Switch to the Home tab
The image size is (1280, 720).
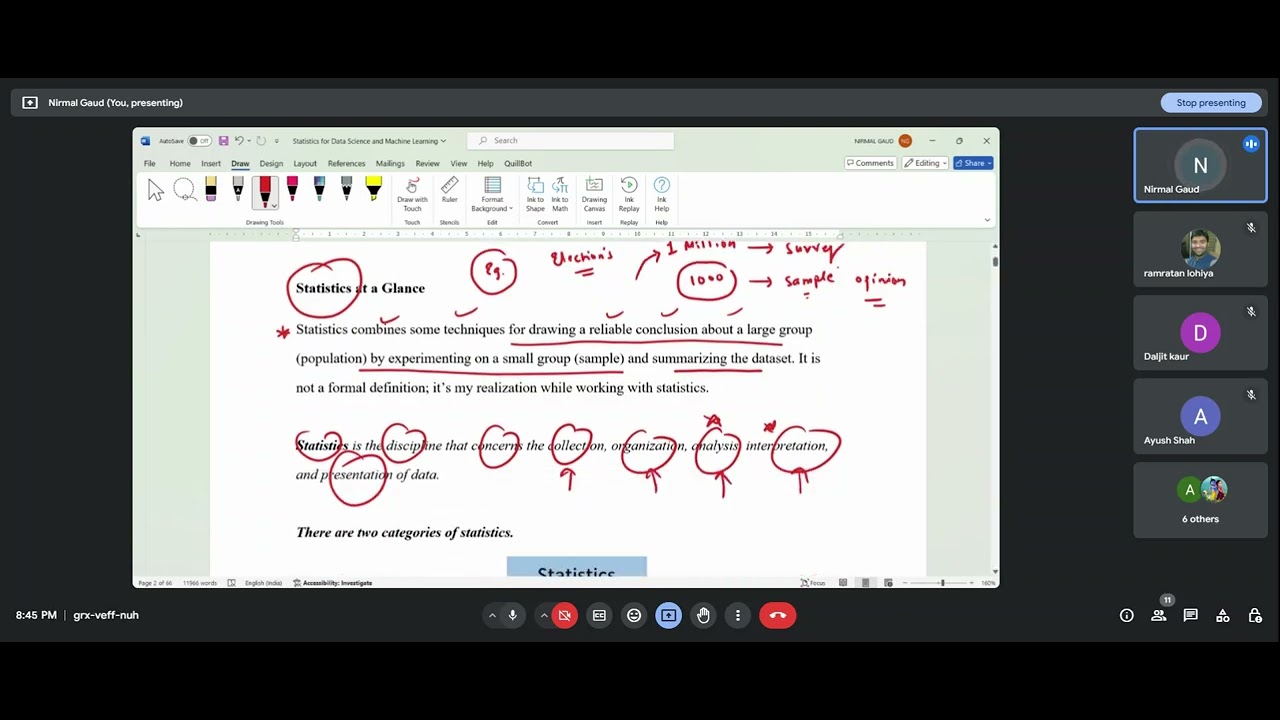click(x=180, y=163)
